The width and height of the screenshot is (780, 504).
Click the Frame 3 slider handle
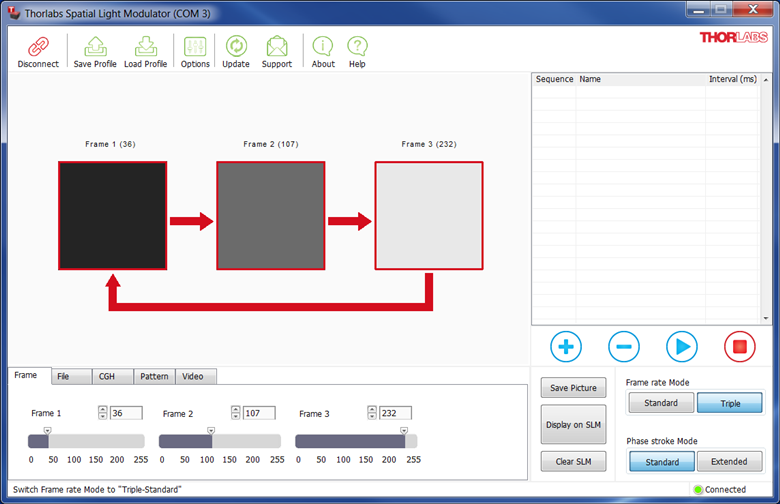tap(404, 431)
